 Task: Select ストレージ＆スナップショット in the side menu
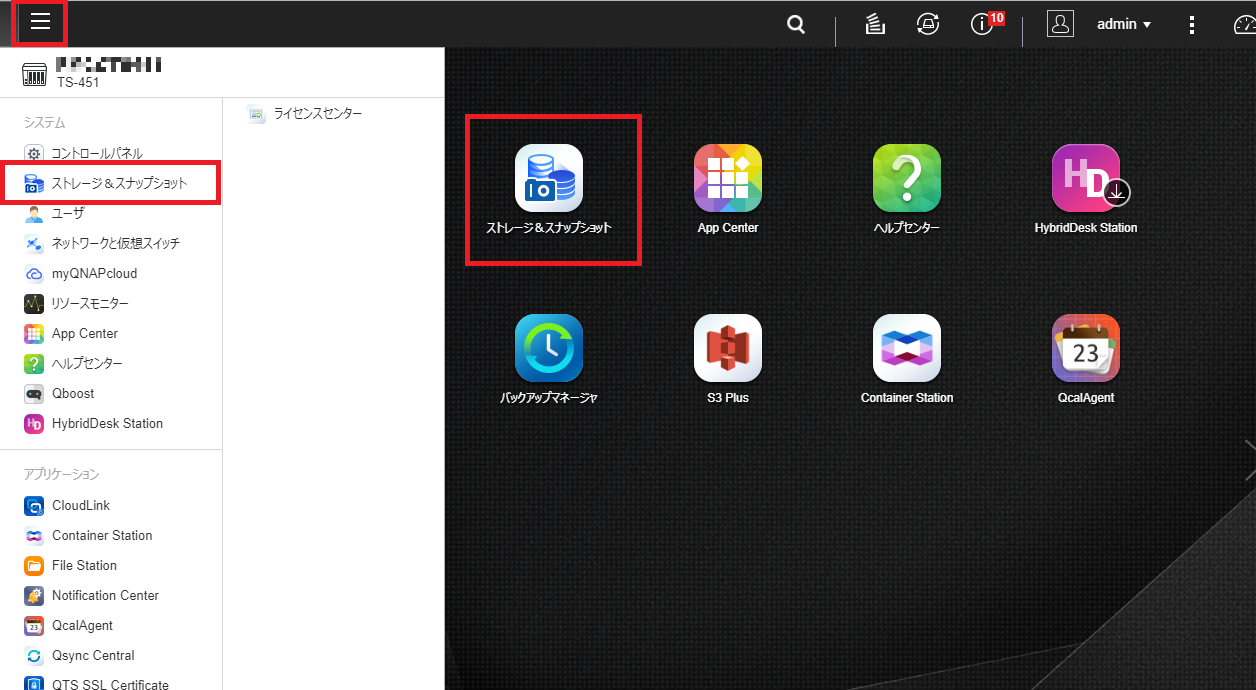point(107,184)
